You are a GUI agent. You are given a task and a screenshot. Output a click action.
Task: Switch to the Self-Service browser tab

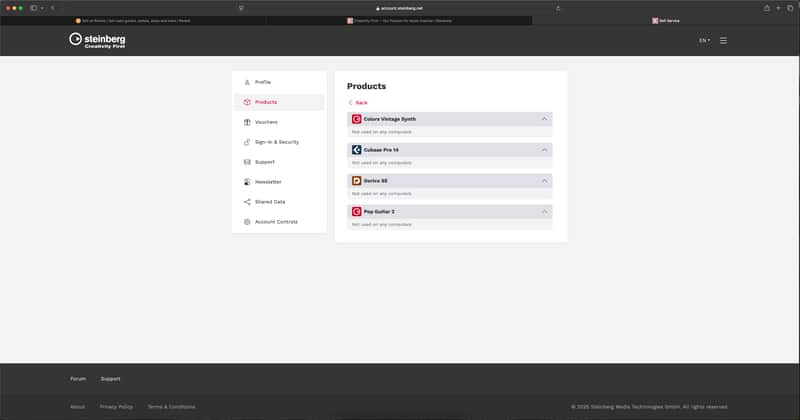(666, 21)
